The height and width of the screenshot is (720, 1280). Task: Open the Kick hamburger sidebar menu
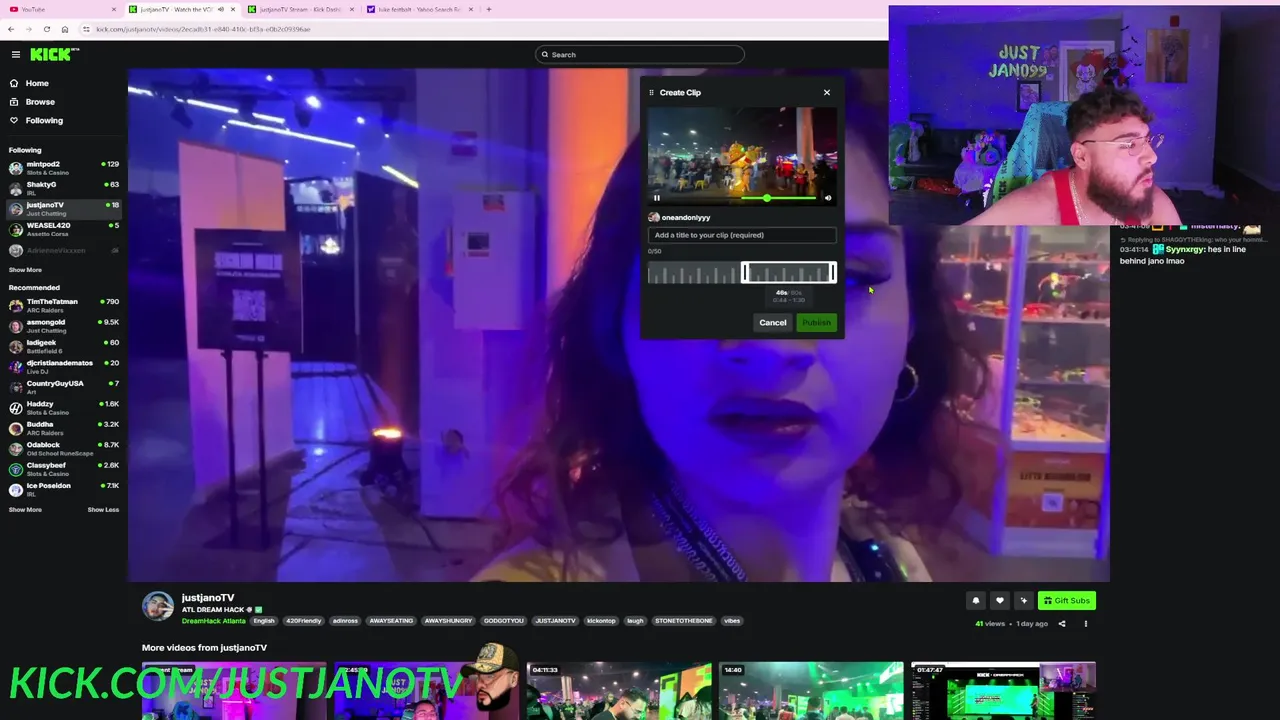point(15,54)
